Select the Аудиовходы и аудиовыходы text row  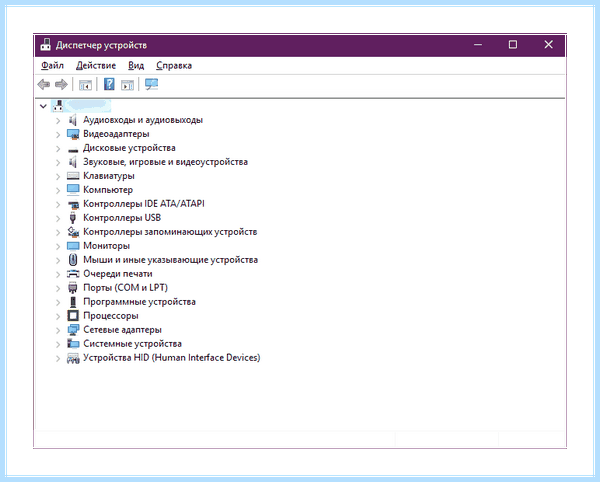tap(143, 120)
